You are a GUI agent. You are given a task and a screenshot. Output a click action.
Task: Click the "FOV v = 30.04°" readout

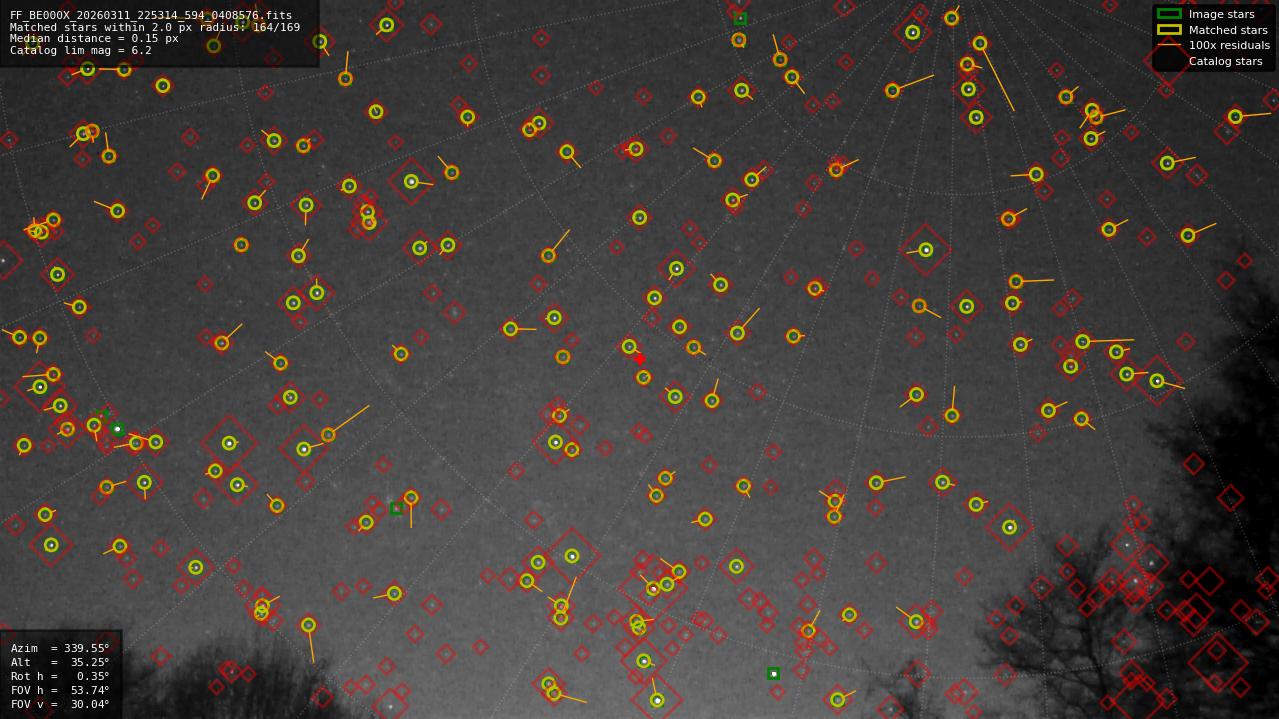[60, 704]
